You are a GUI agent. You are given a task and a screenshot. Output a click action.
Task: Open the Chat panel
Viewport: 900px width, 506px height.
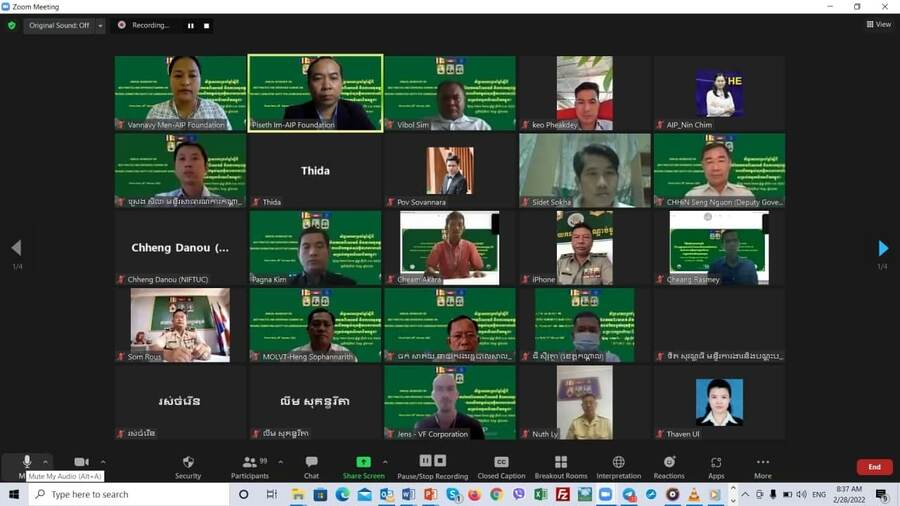[x=311, y=466]
